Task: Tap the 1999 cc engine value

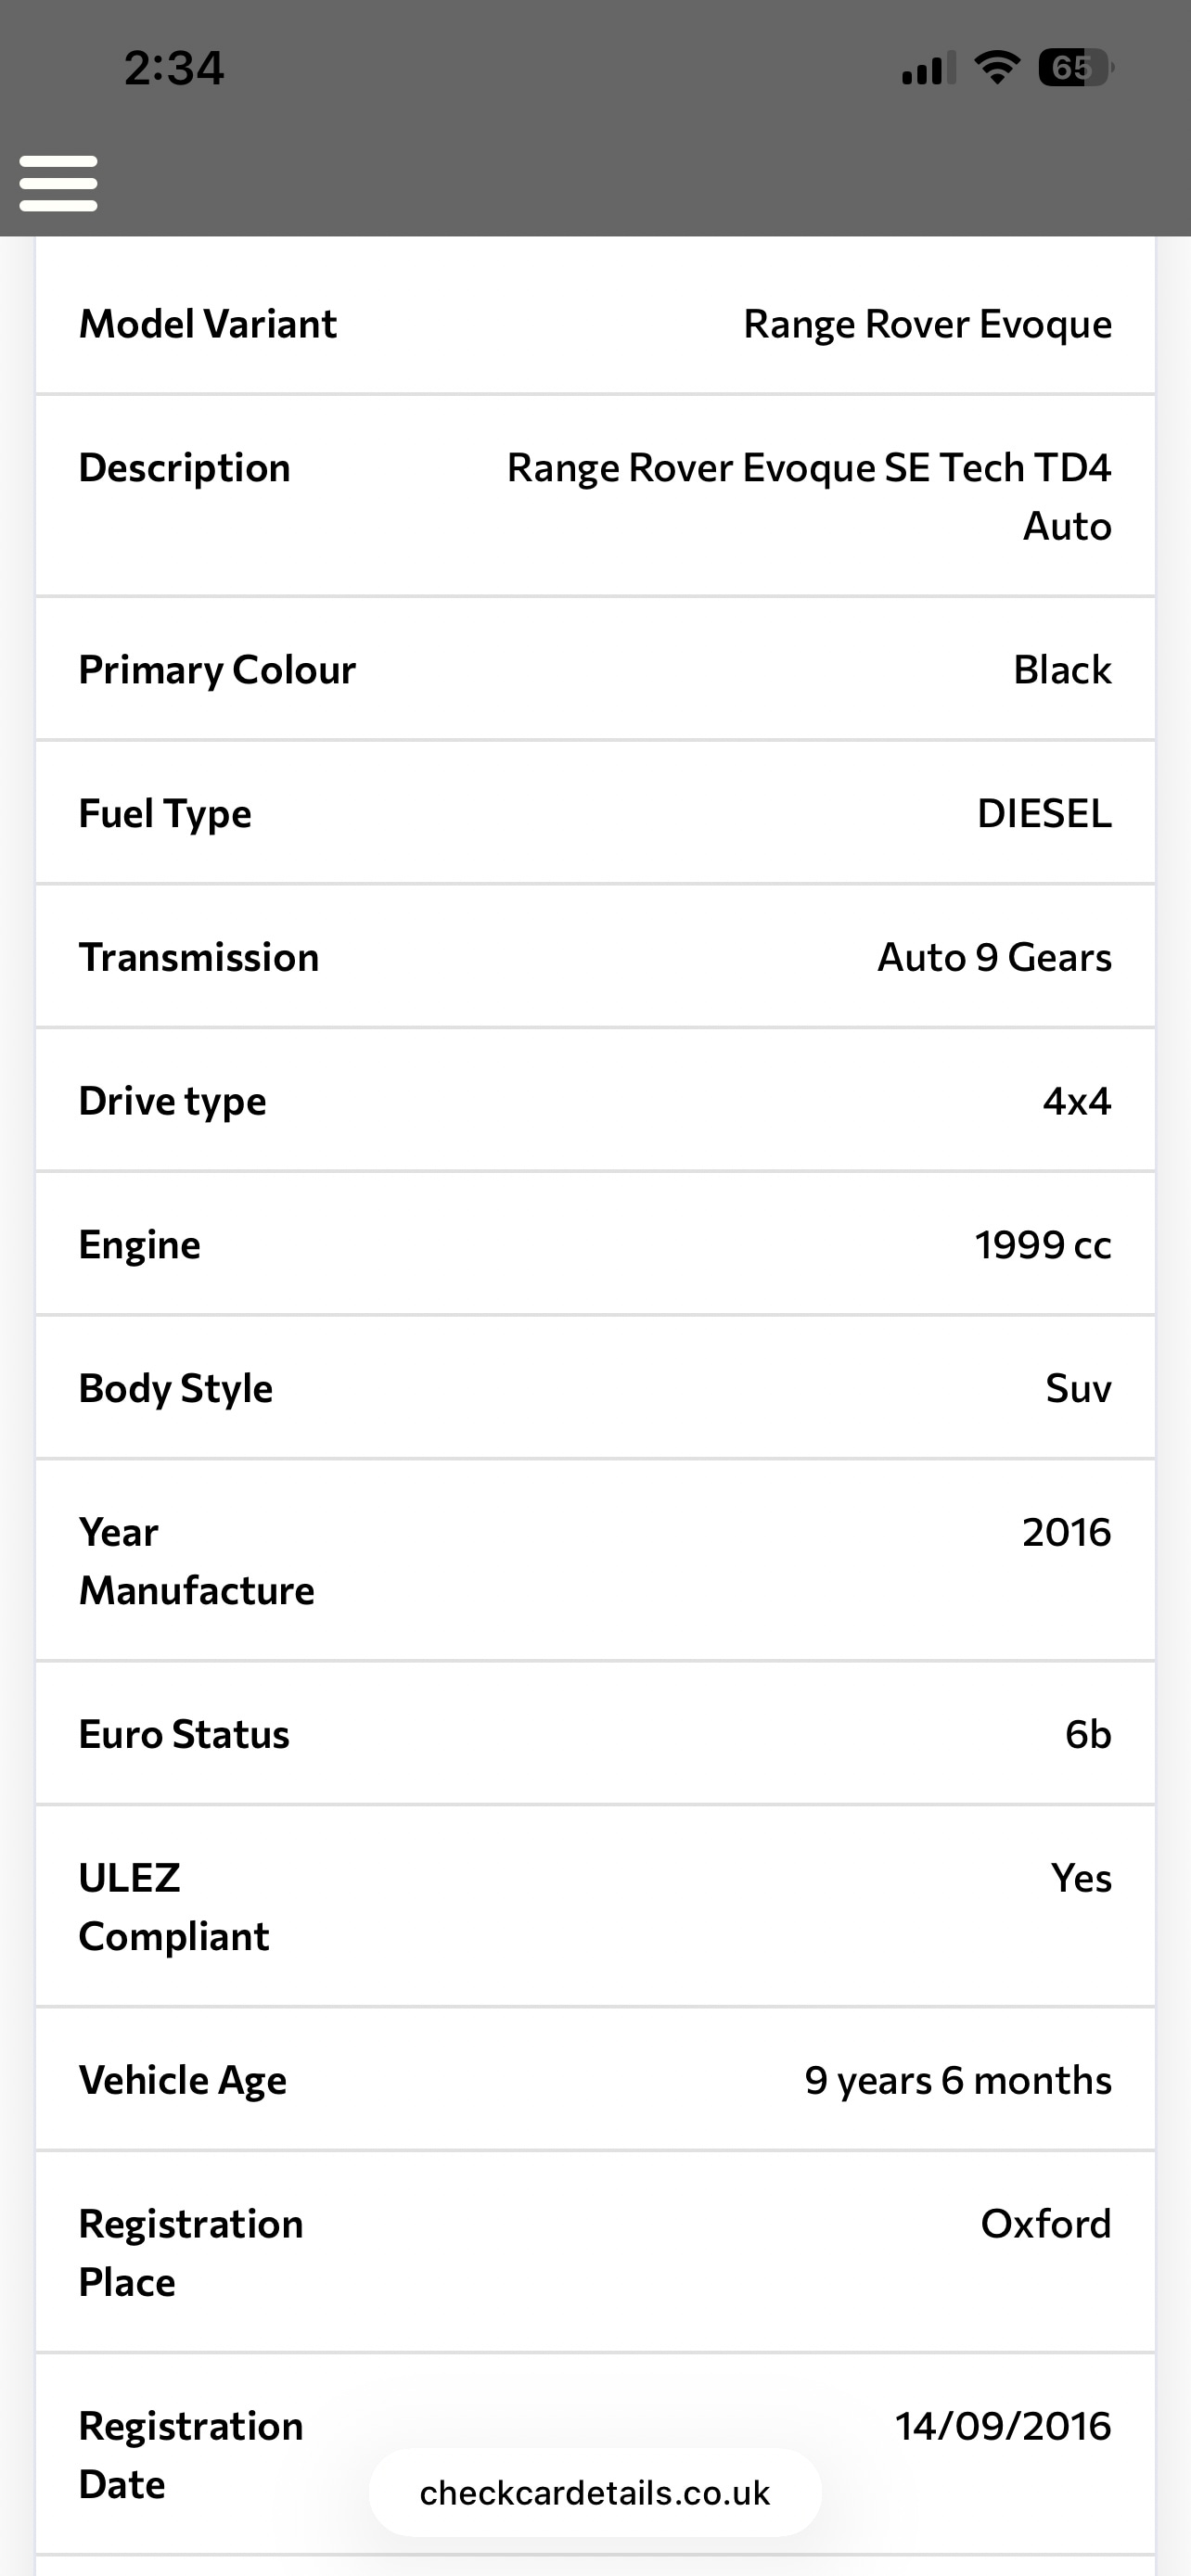Action: tap(1043, 1245)
